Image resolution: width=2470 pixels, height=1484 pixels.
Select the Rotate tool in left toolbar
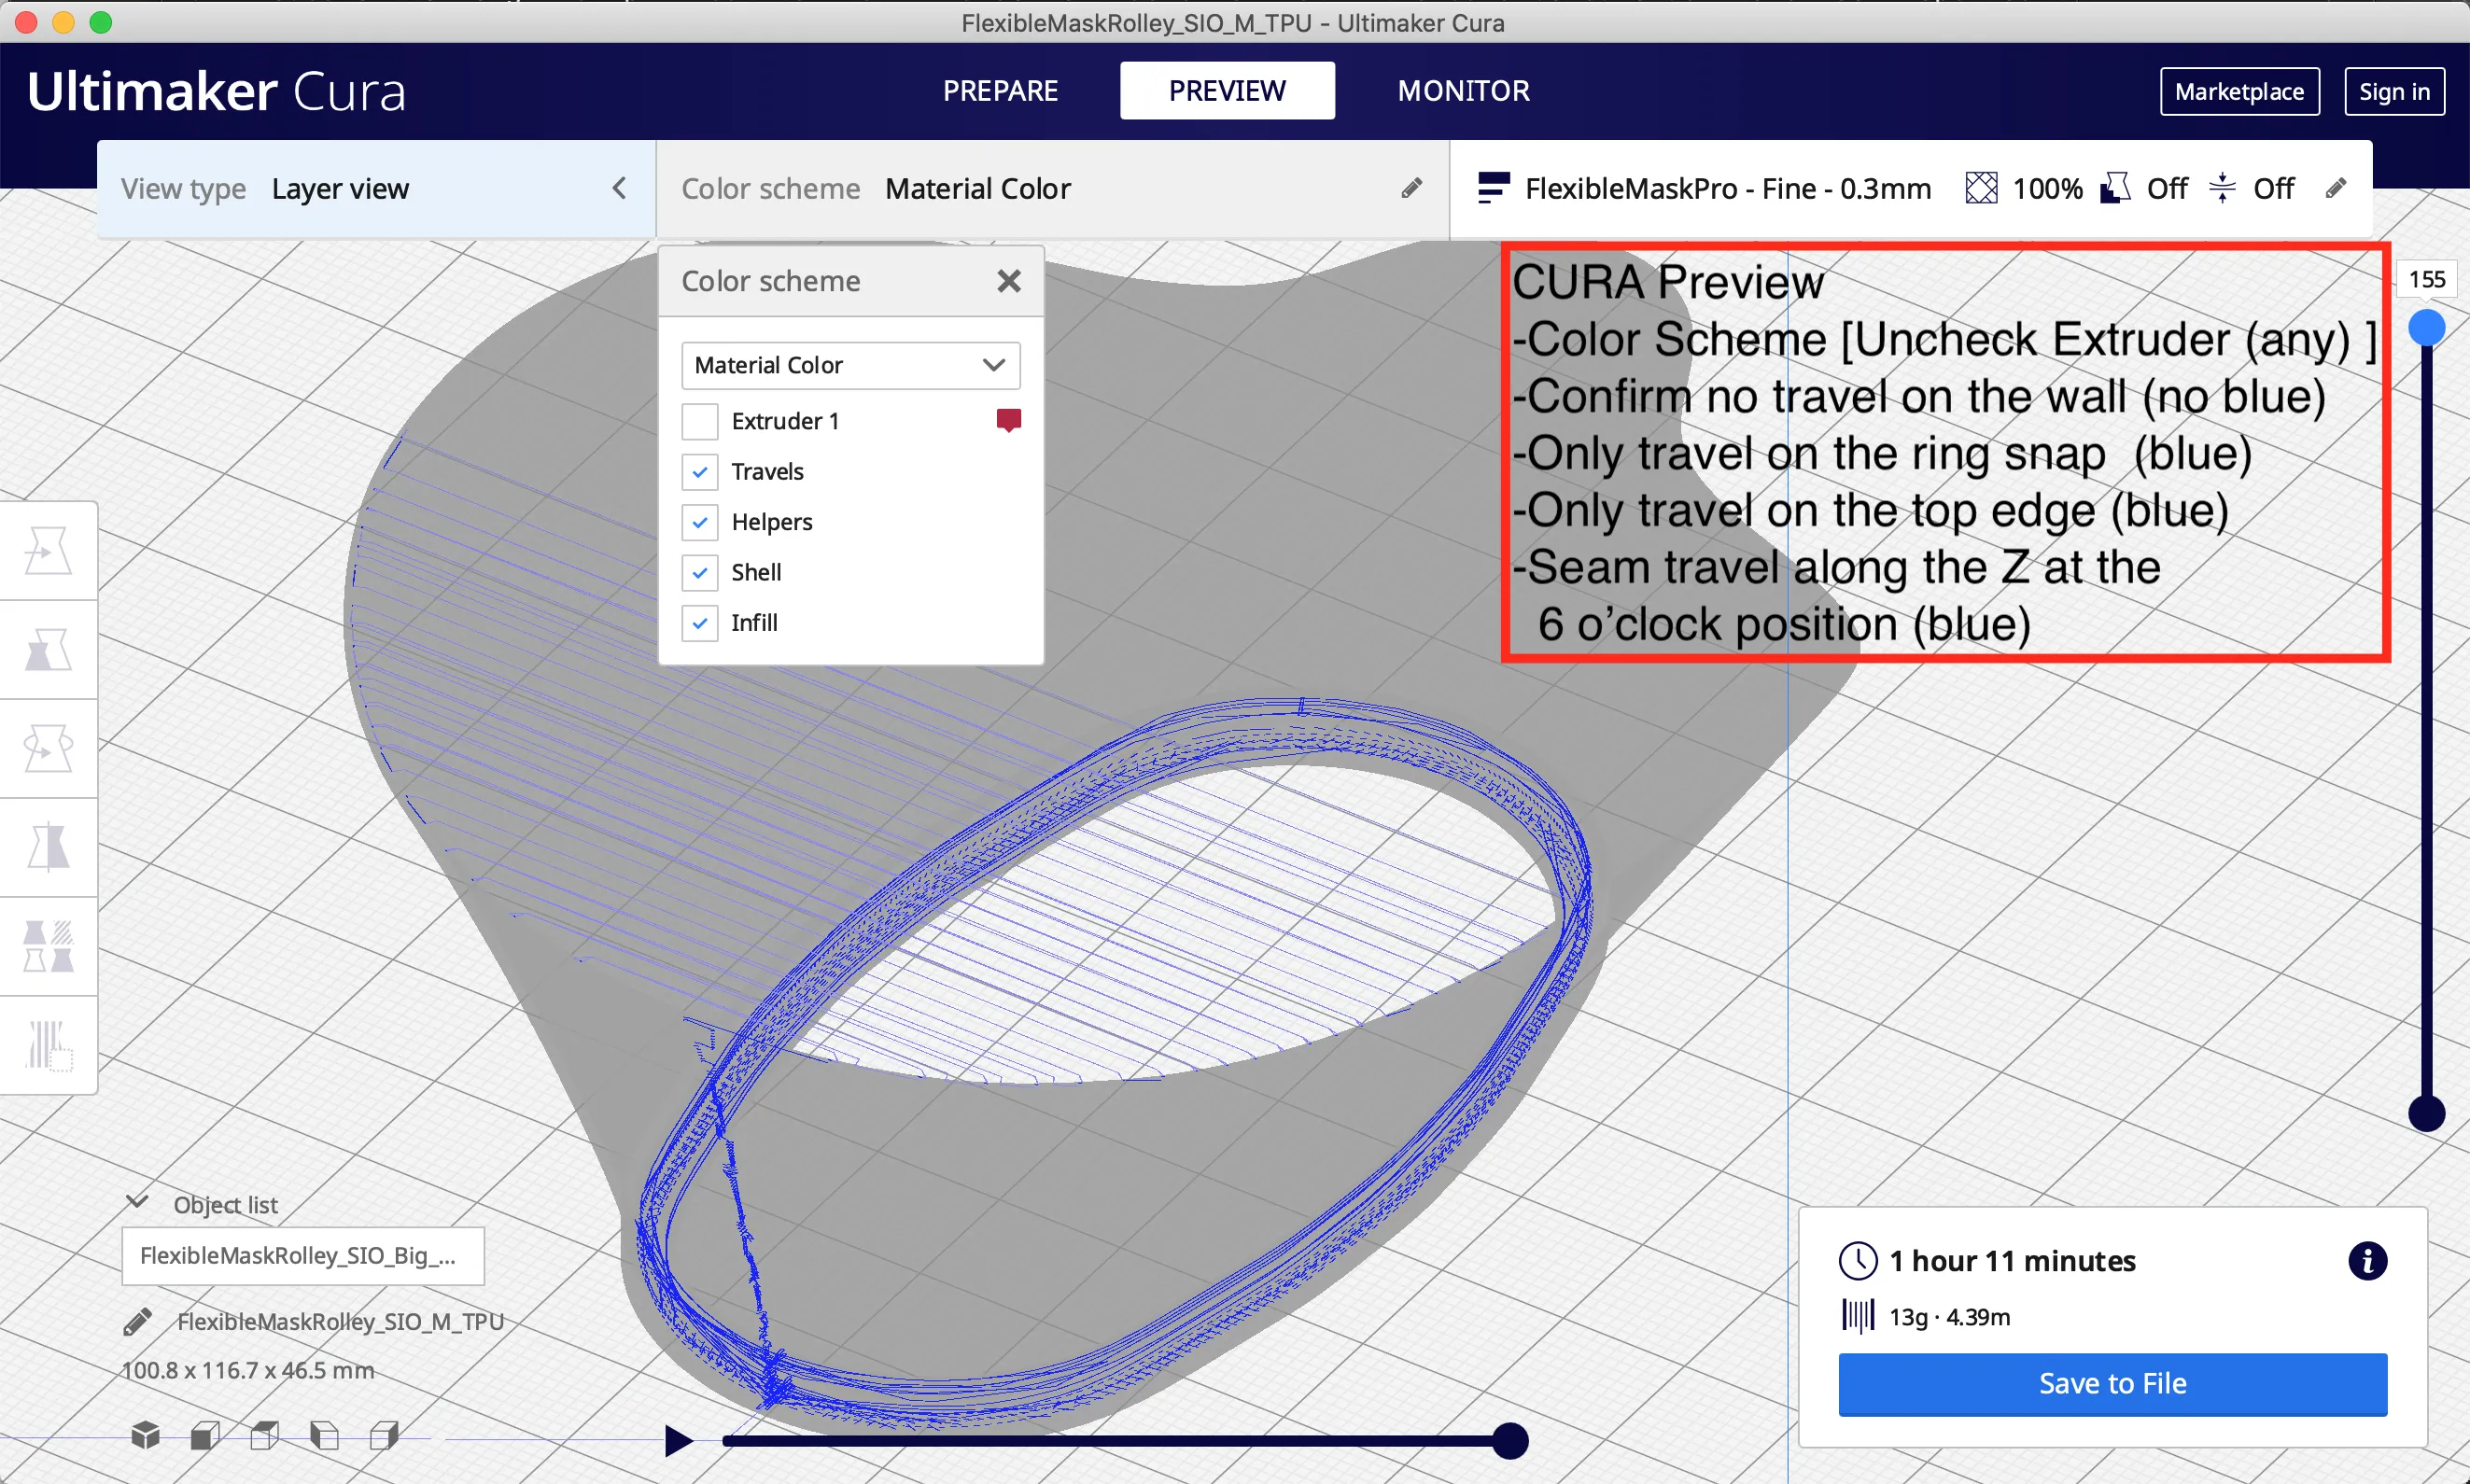[x=48, y=749]
